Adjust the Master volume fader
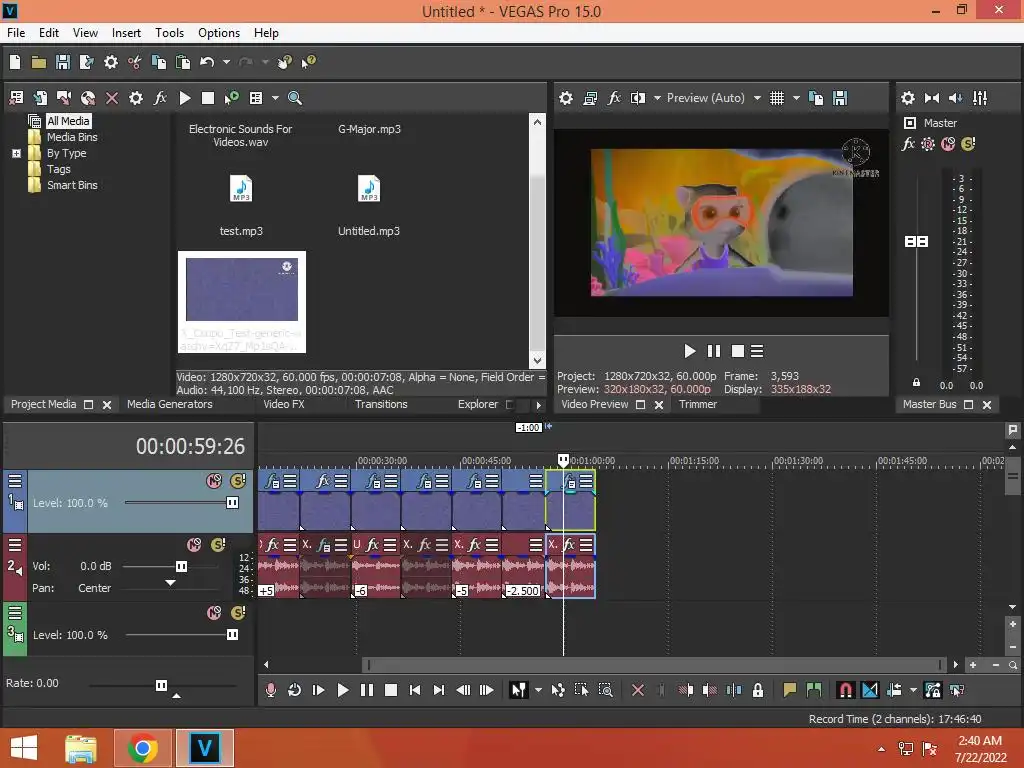1024x768 pixels. [916, 242]
